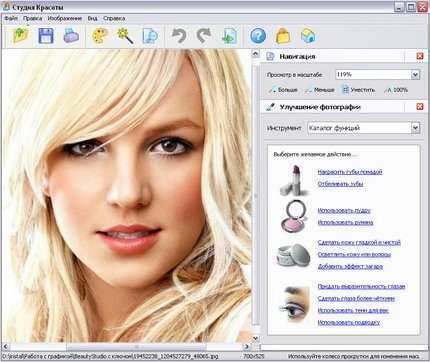Open the Инструмент dropdown list
Image resolution: width=430 pixels, height=362 pixels.
(x=415, y=128)
